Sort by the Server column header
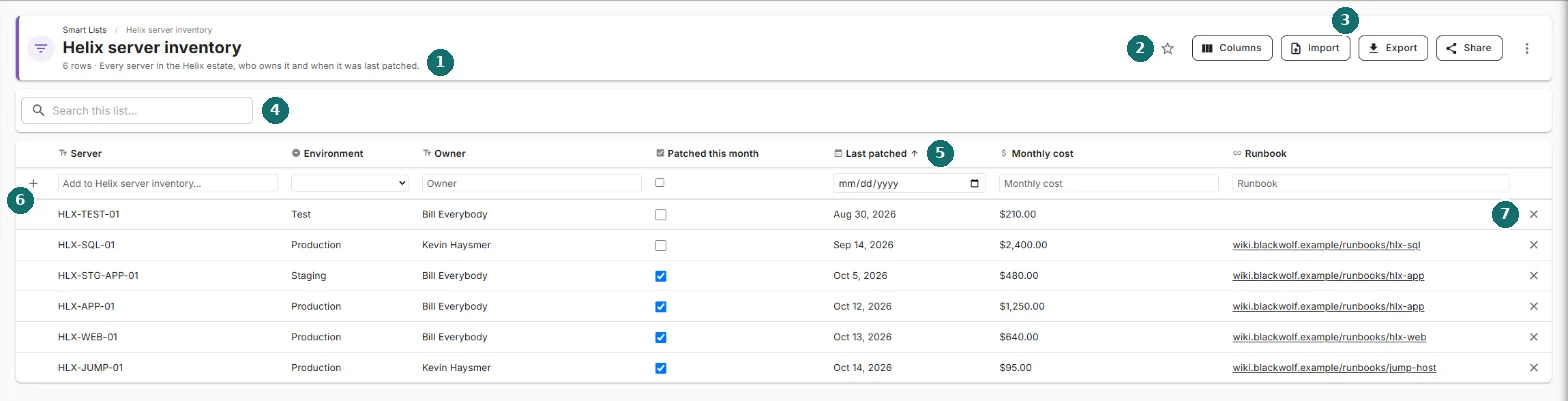The height and width of the screenshot is (401, 1568). (80, 154)
